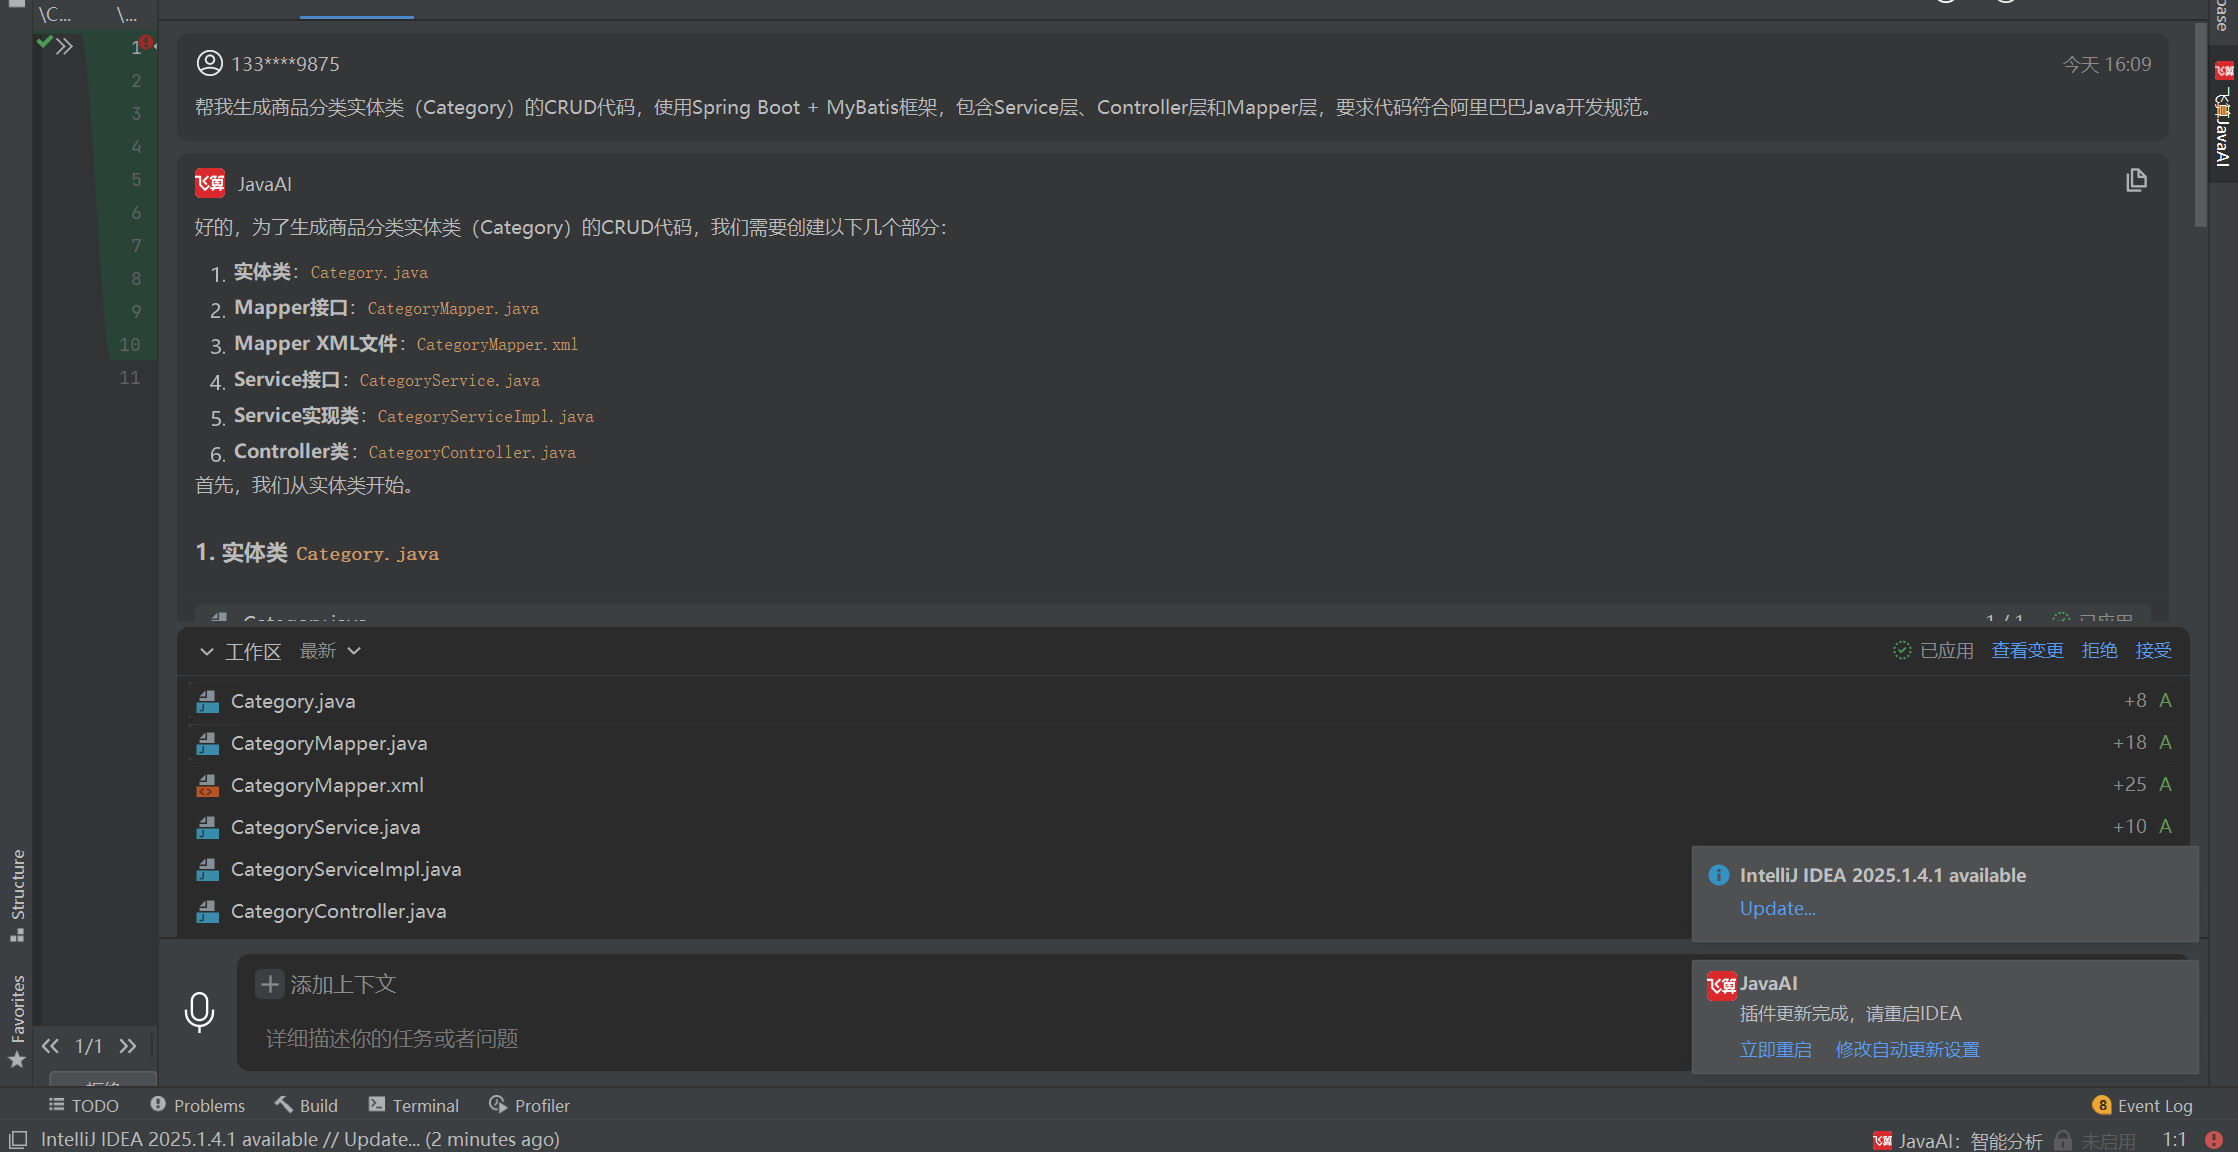This screenshot has height=1152, width=2238.
Task: Open the Profiler tool window
Action: pyautogui.click(x=529, y=1105)
